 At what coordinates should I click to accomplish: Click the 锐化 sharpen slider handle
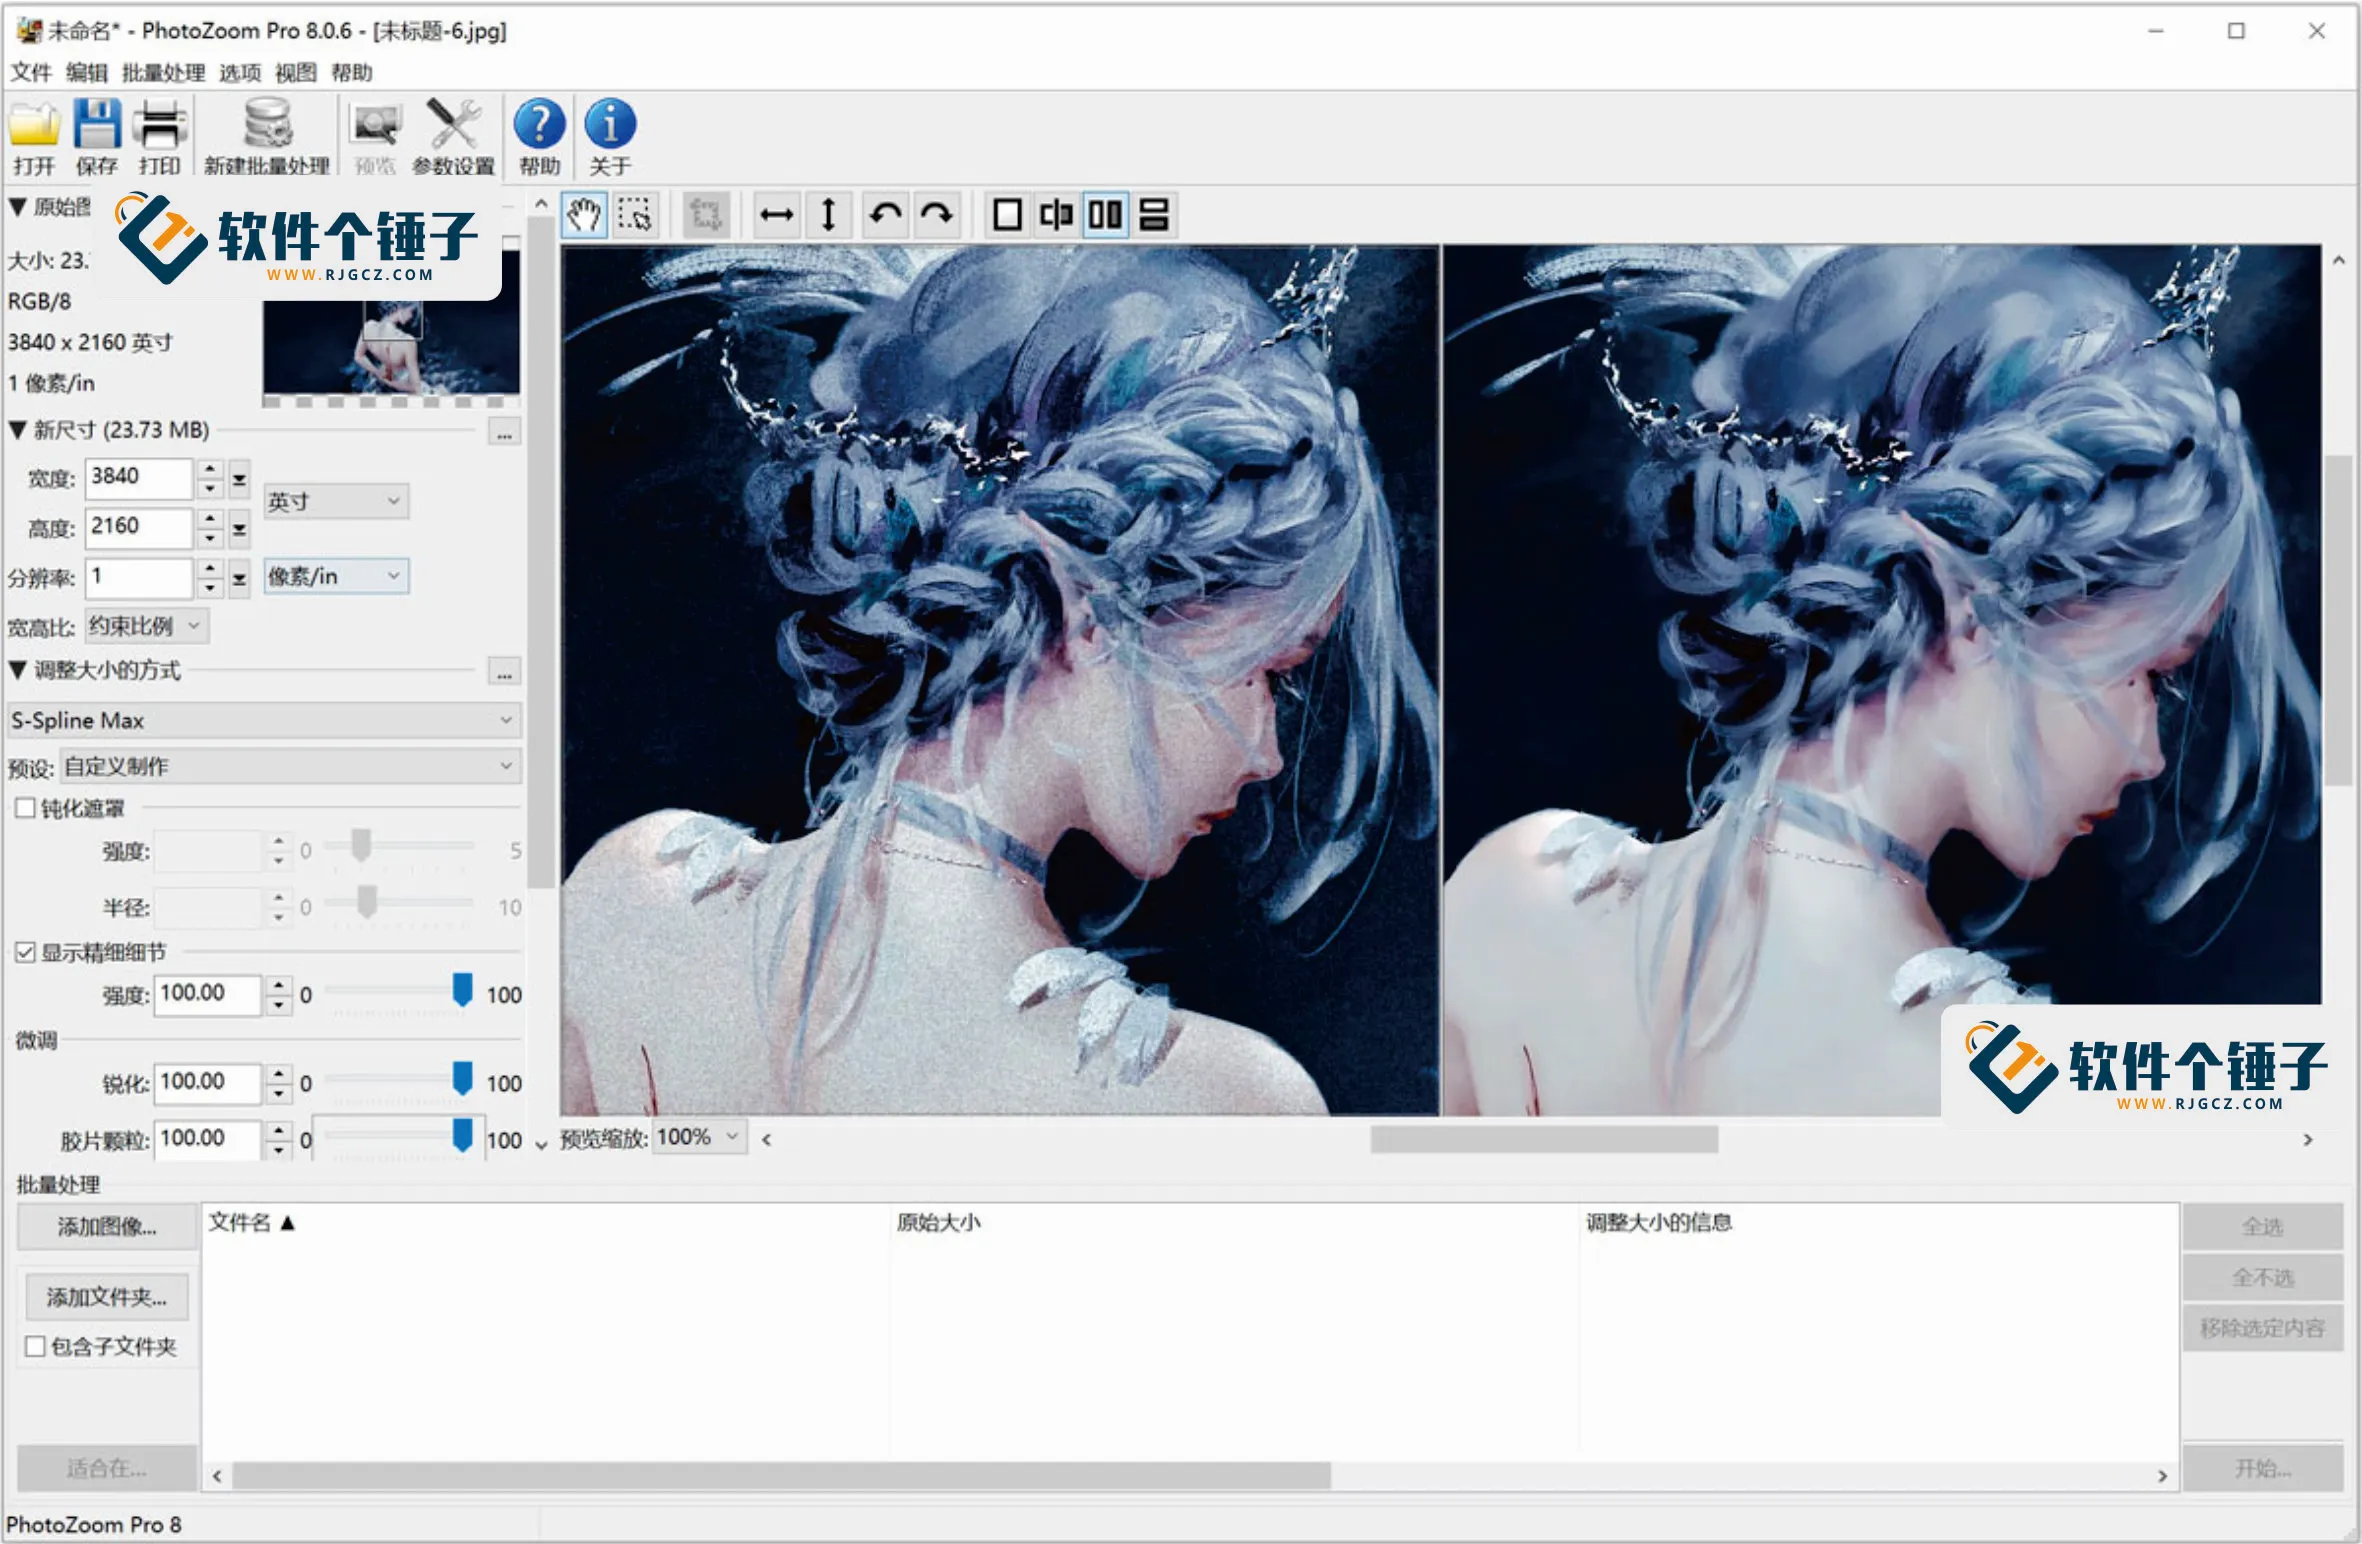point(462,1078)
